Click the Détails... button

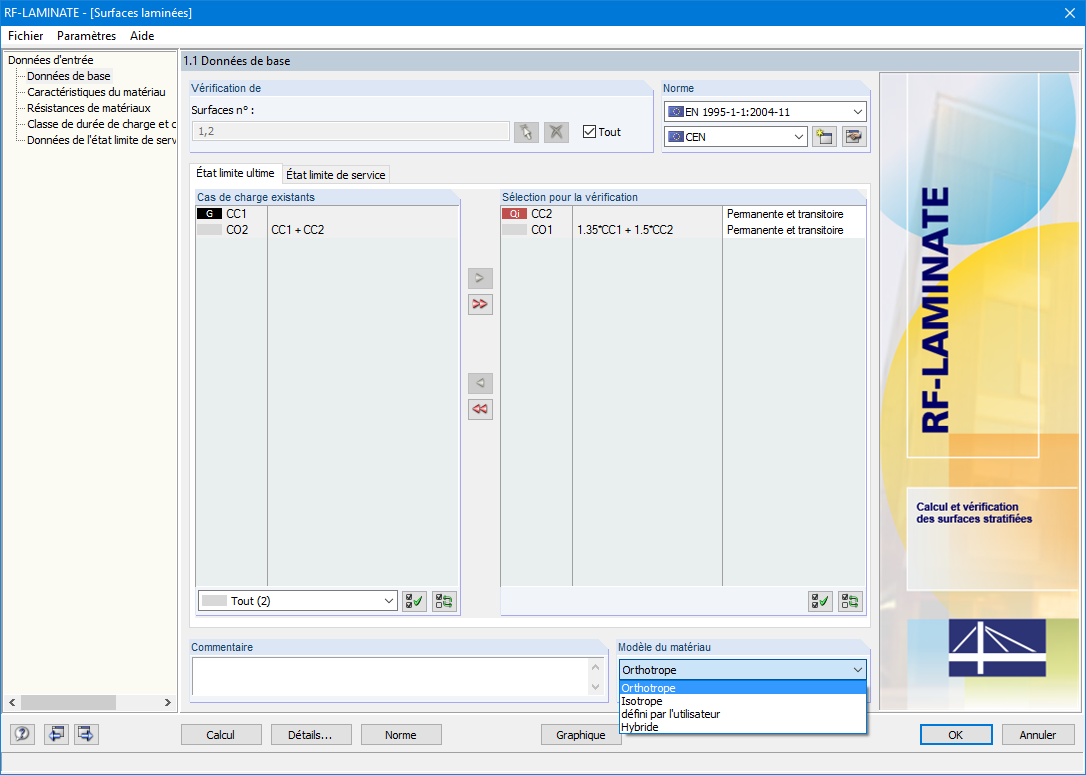pos(311,735)
